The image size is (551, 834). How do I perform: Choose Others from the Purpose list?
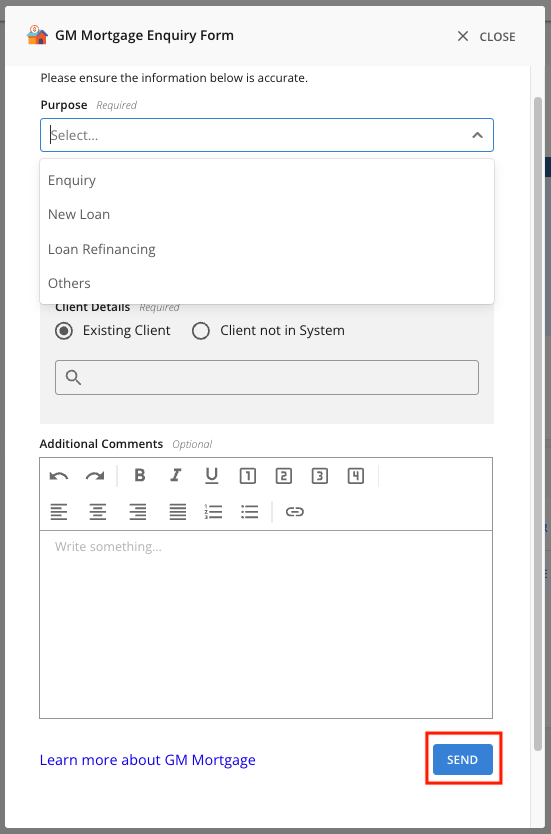(267, 283)
